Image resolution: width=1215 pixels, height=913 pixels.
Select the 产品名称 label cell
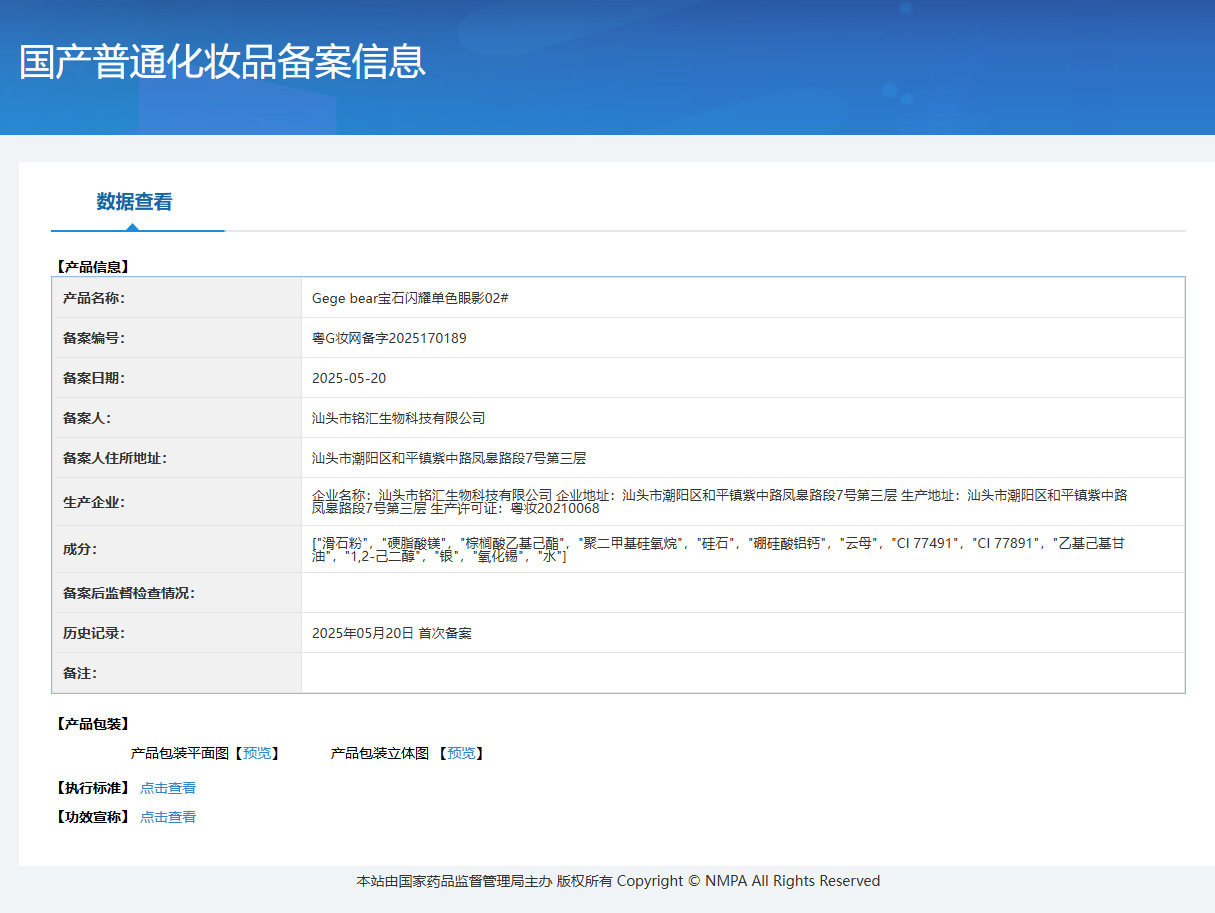pos(177,298)
